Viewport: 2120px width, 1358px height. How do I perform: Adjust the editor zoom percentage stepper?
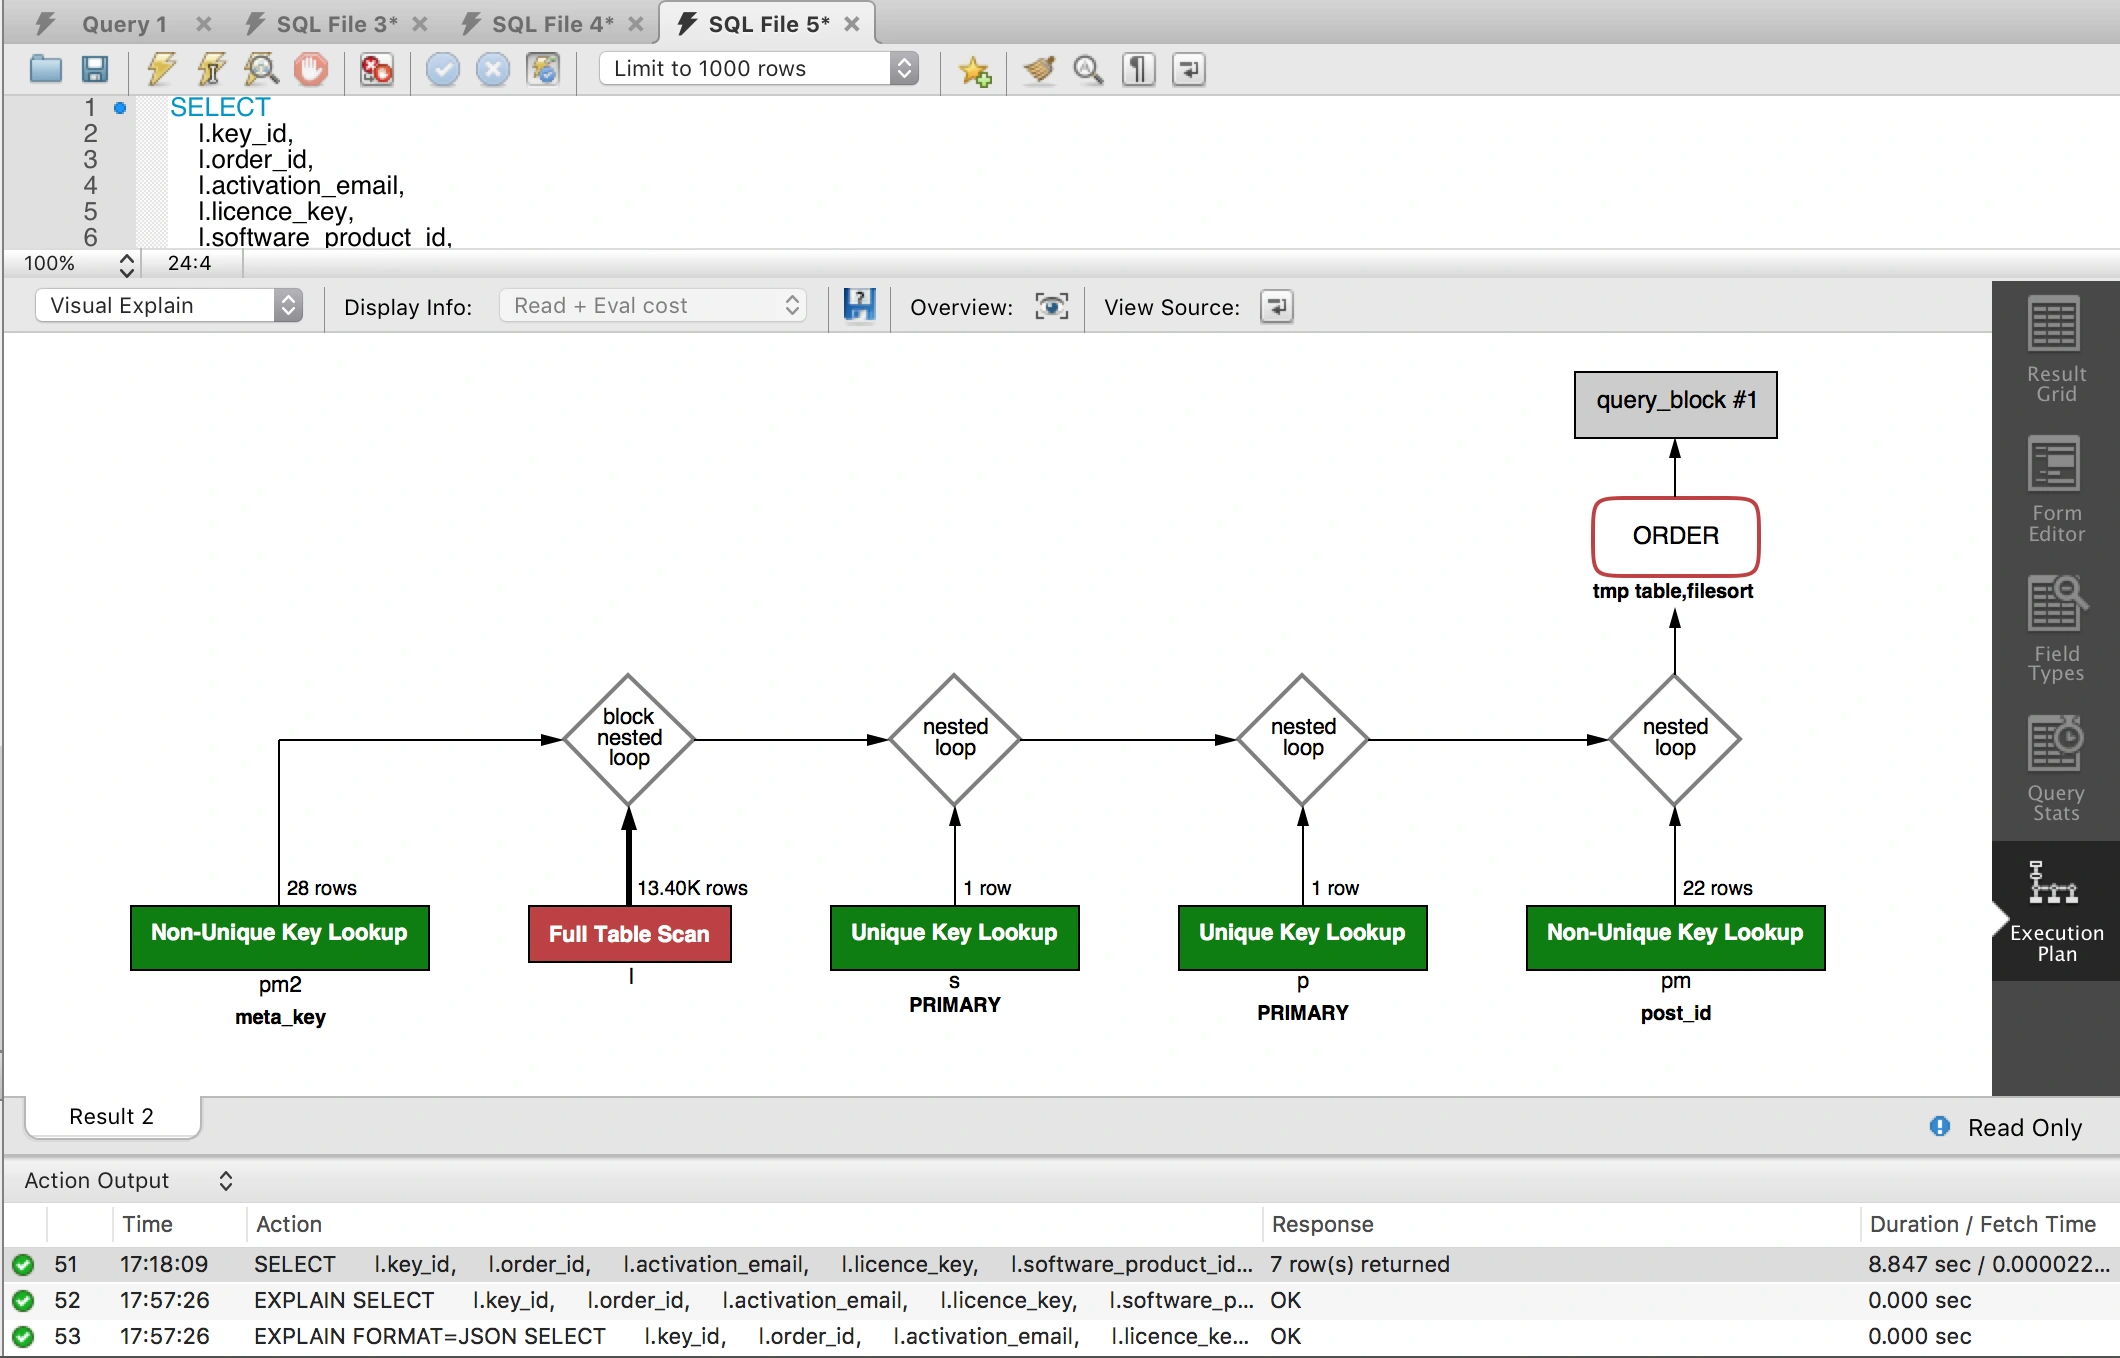pyautogui.click(x=126, y=264)
